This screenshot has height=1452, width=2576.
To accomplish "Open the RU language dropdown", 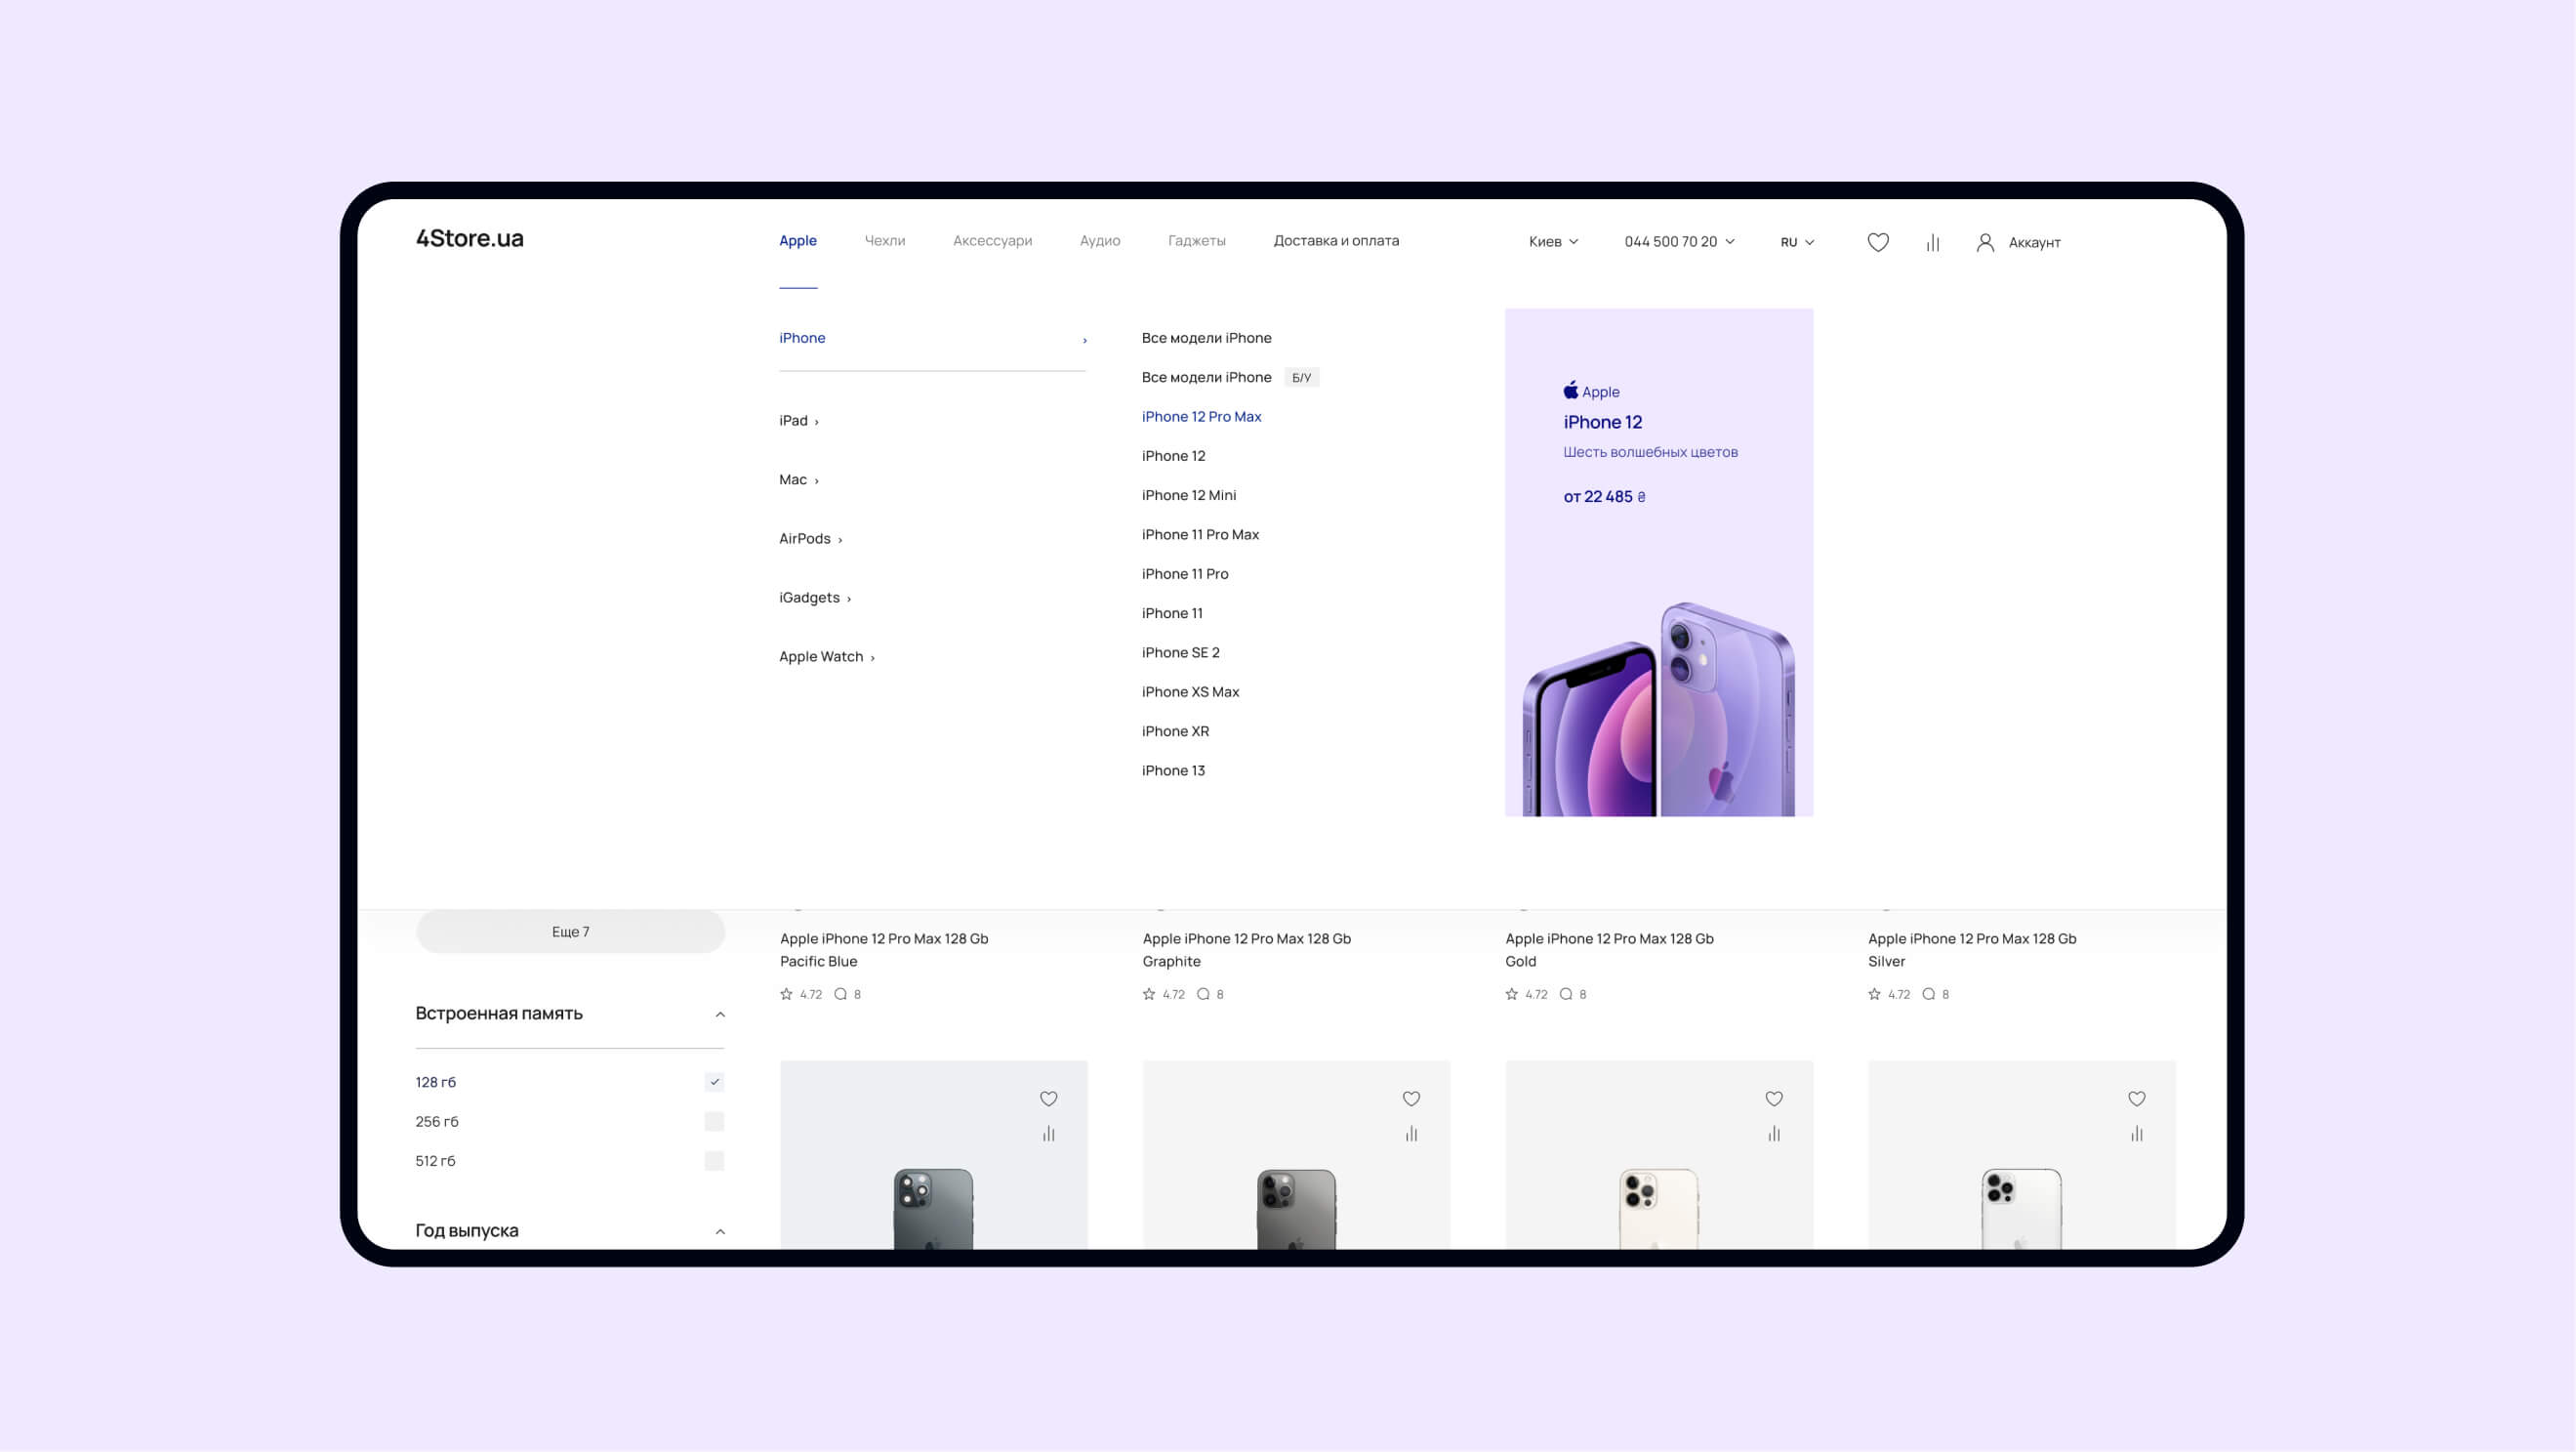I will coord(1796,242).
